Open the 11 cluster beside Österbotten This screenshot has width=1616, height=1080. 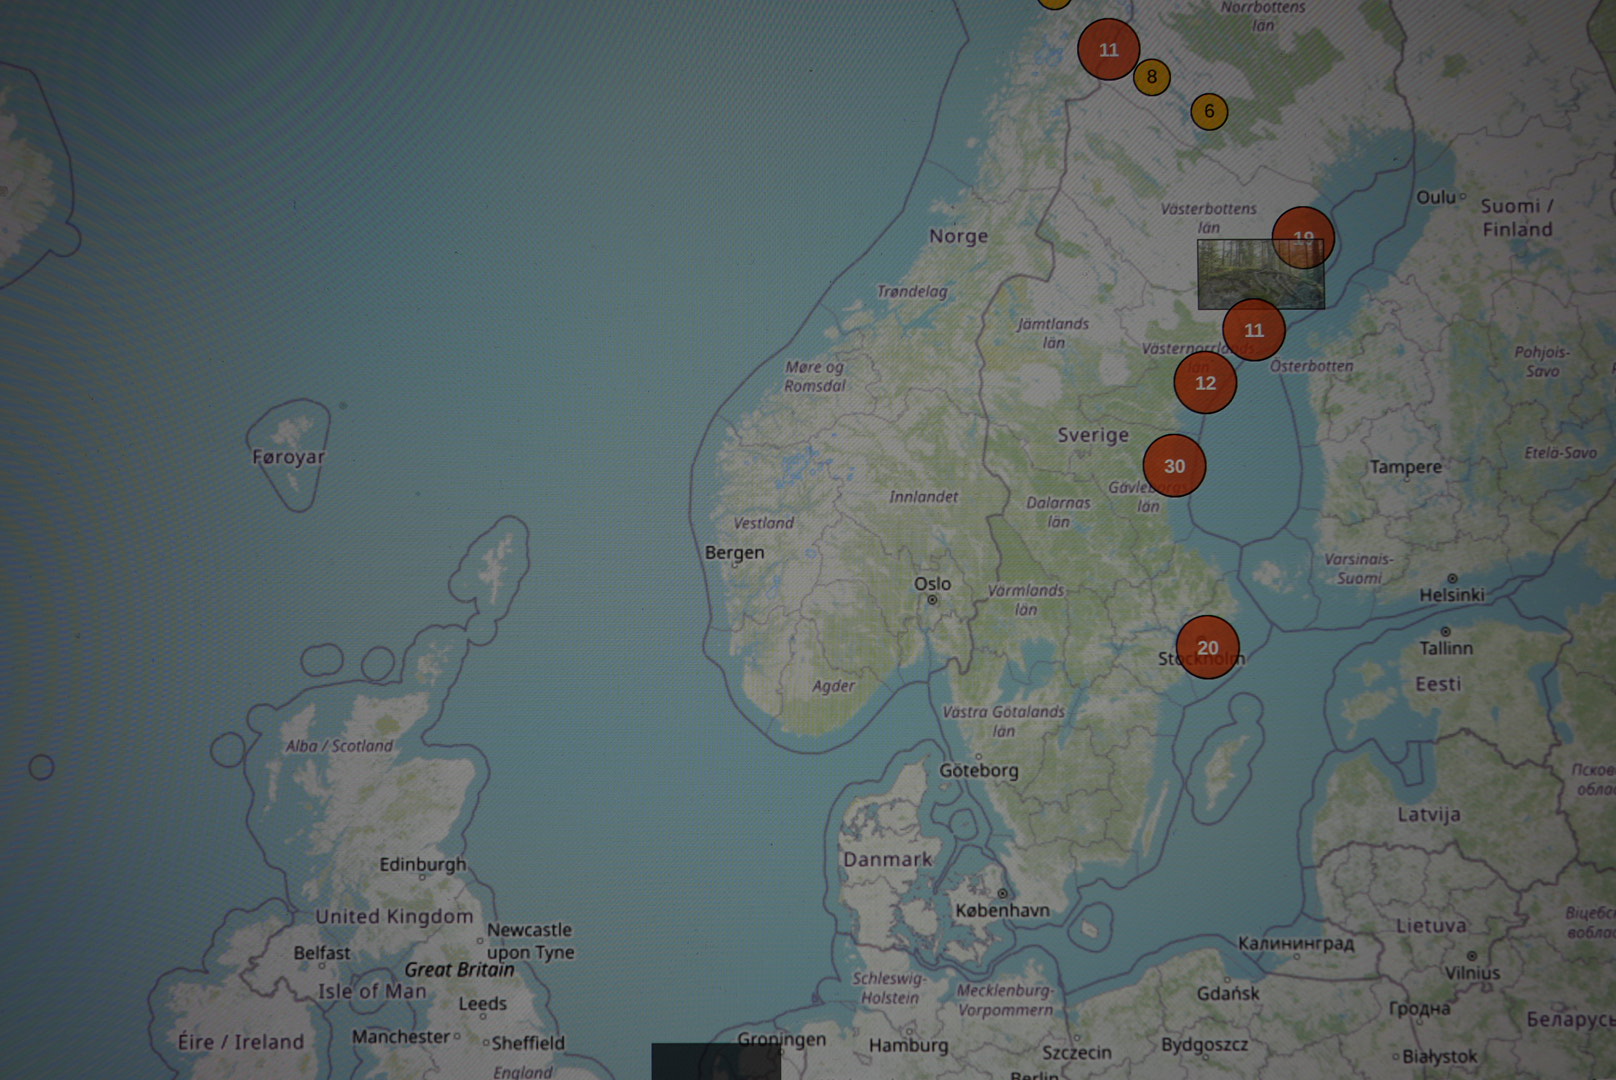(x=1253, y=330)
